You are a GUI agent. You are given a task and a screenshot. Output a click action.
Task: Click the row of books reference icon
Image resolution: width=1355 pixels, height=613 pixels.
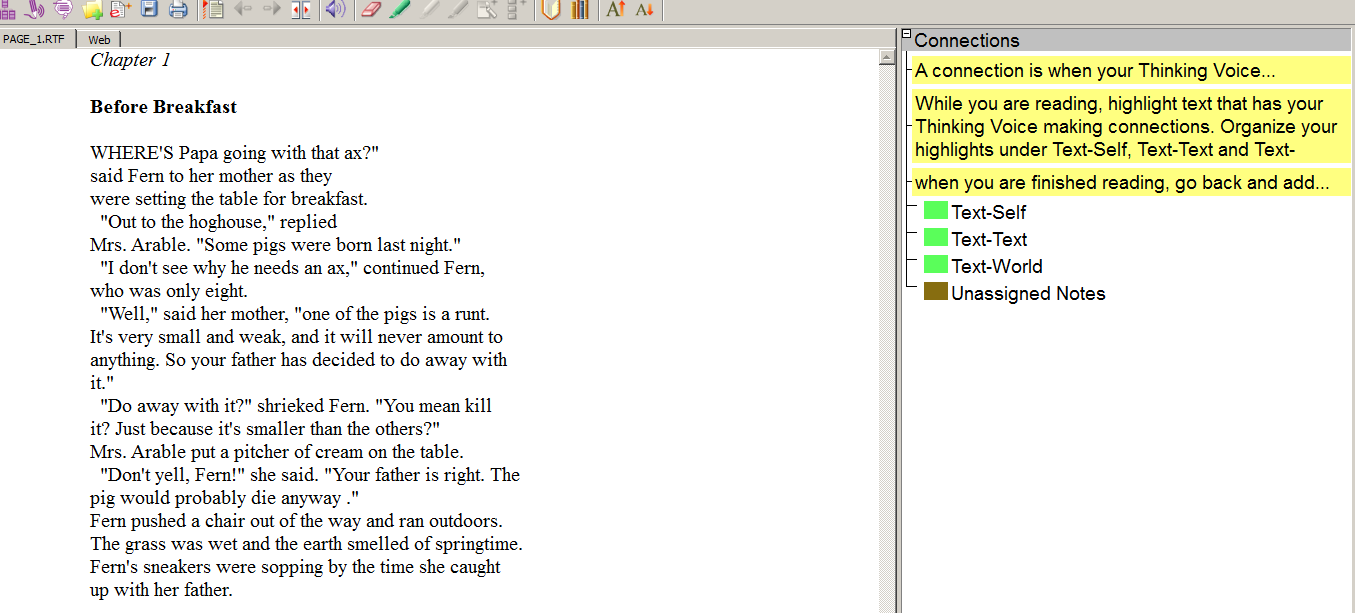coord(579,10)
